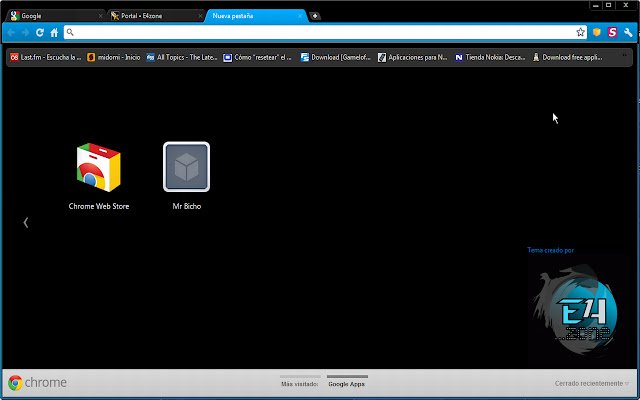Open the Download free appli... bookmark
Viewport: 640px width, 400px height.
568,58
